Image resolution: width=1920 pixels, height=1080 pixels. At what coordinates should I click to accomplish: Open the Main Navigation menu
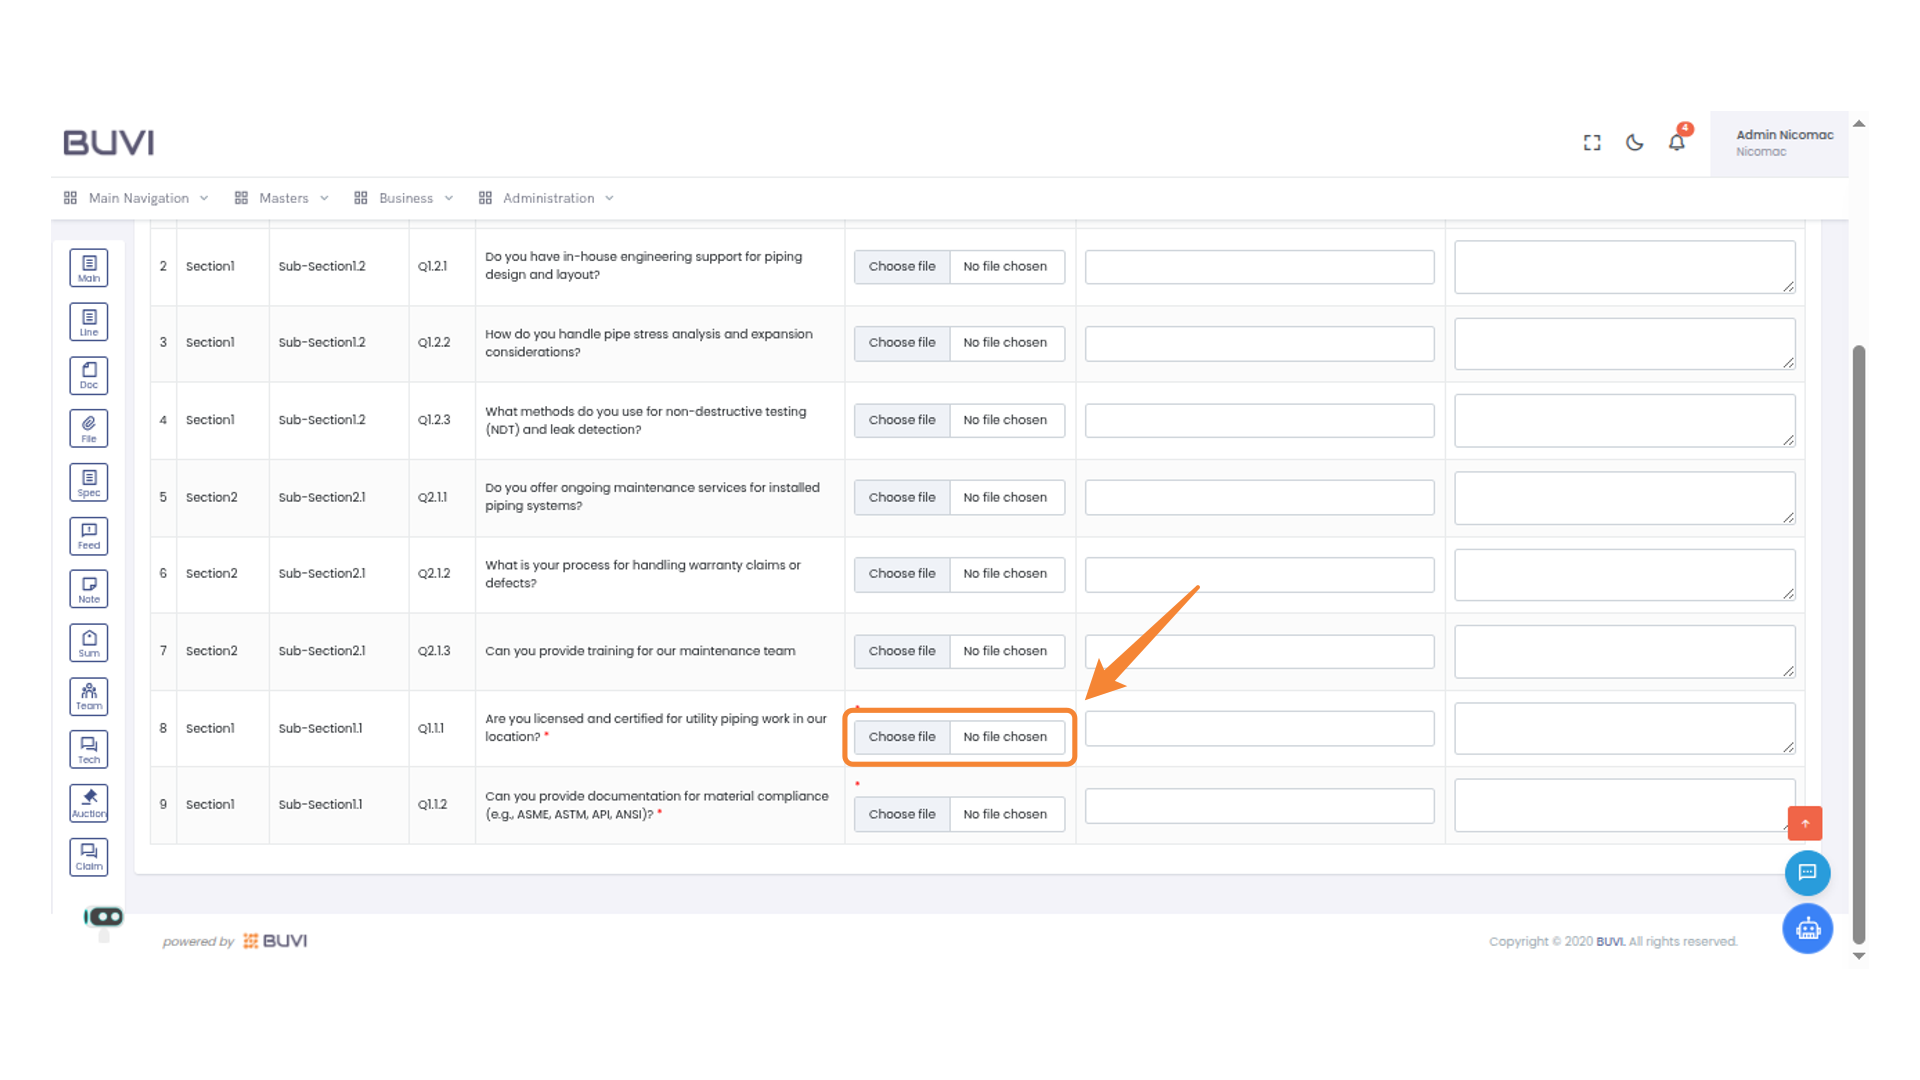(x=138, y=198)
